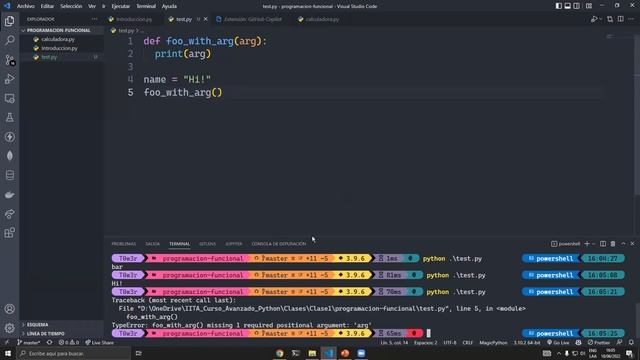Open Chrome from the Windows taskbar
640x360 pixels.
[280, 353]
